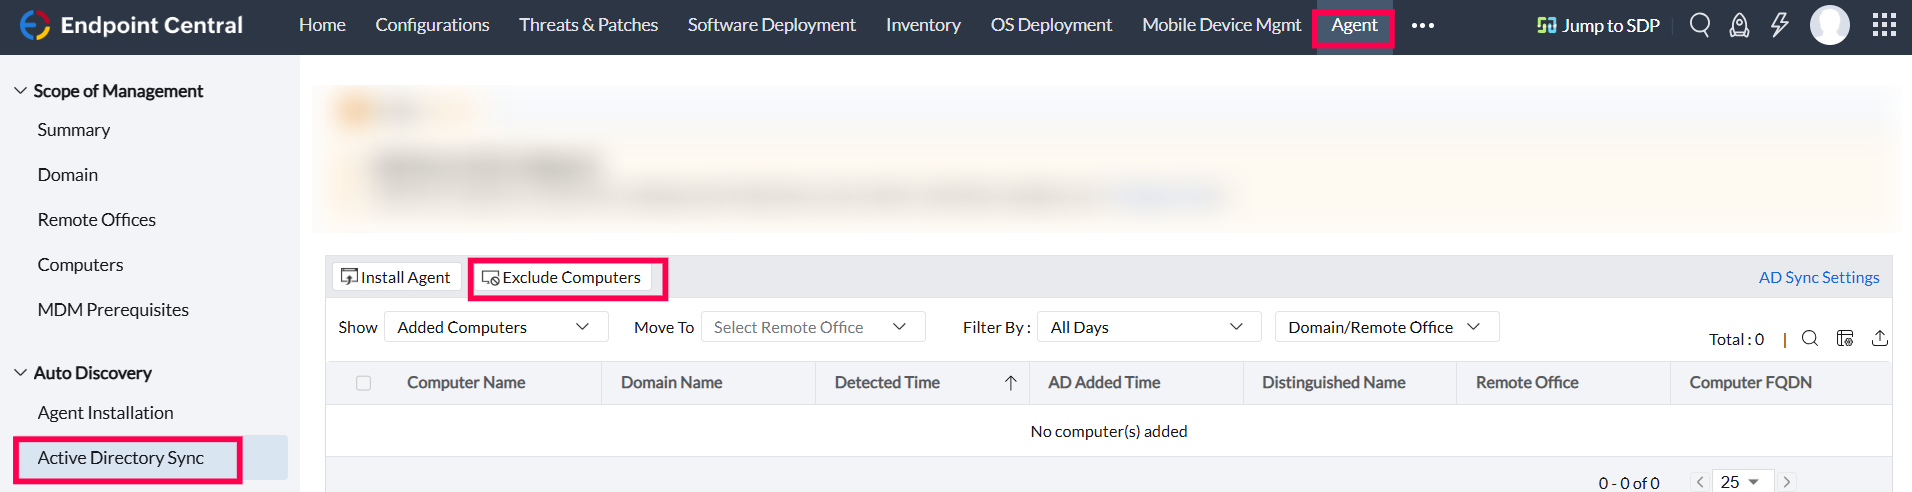1912x492 pixels.
Task: Open the AD Sync Settings link
Action: [1819, 277]
